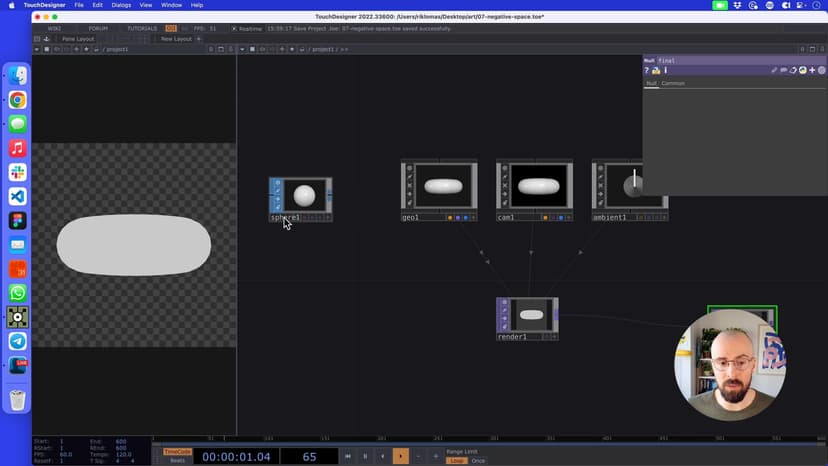Open the TUTORIALS link

pyautogui.click(x=142, y=28)
